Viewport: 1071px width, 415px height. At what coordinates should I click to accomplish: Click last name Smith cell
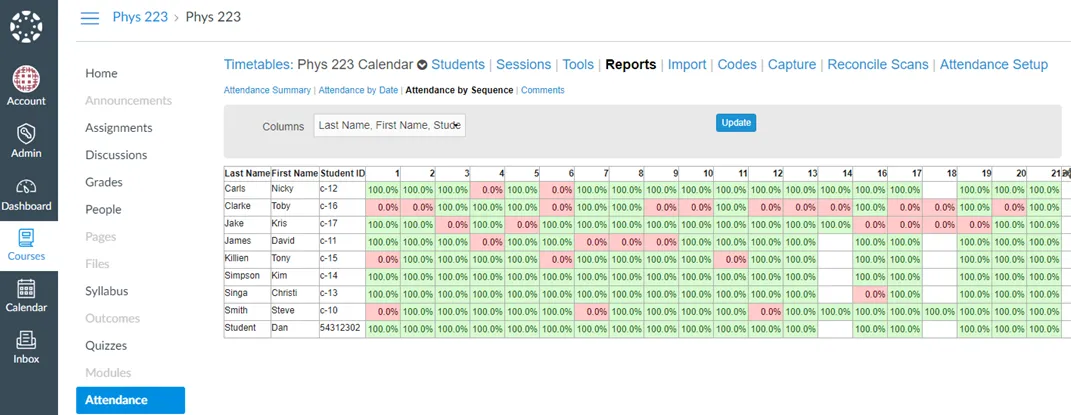coord(247,311)
